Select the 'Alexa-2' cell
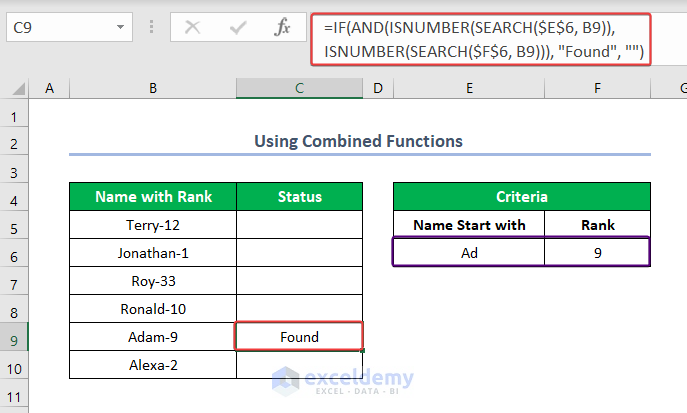Image resolution: width=687 pixels, height=413 pixels. 153,365
